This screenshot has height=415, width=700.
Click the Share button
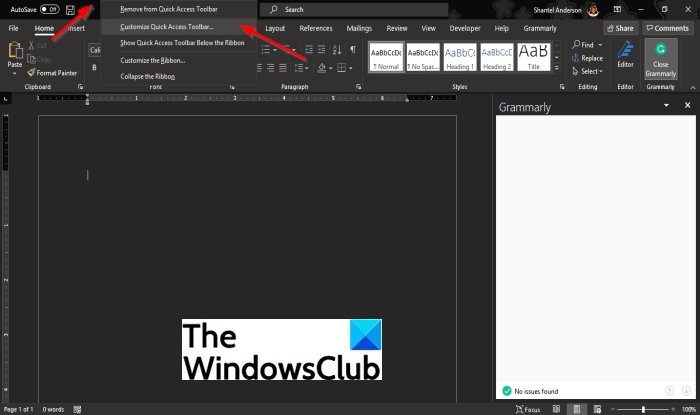(621, 28)
